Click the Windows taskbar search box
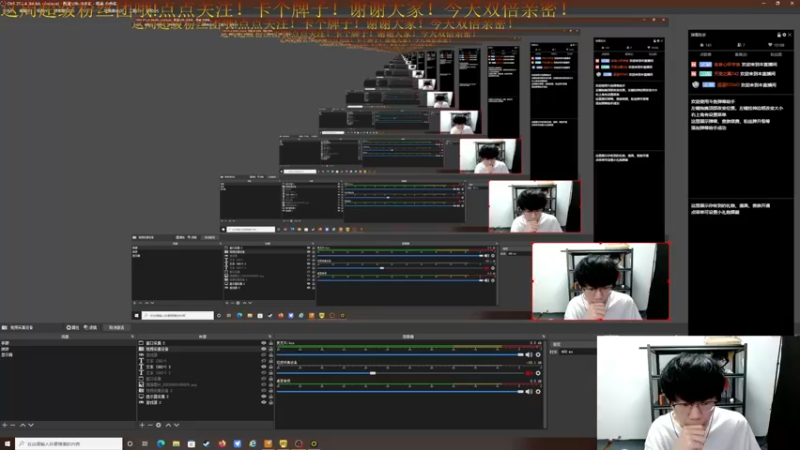This screenshot has height=450, width=800. click(x=69, y=444)
